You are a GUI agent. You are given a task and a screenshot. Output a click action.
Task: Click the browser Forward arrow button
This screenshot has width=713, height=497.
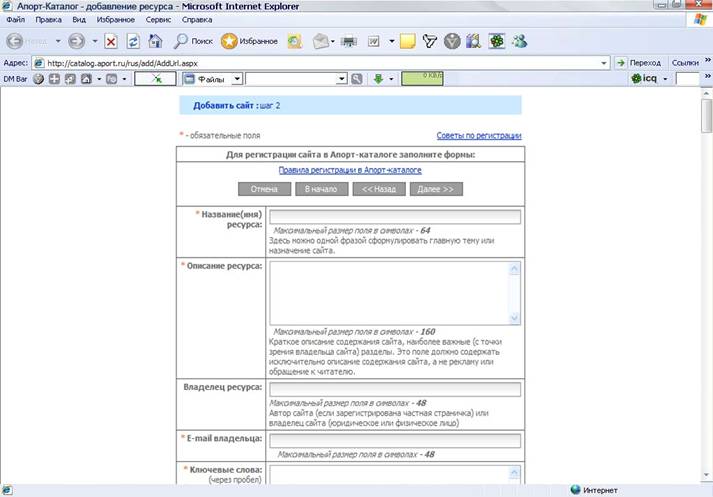(x=76, y=41)
